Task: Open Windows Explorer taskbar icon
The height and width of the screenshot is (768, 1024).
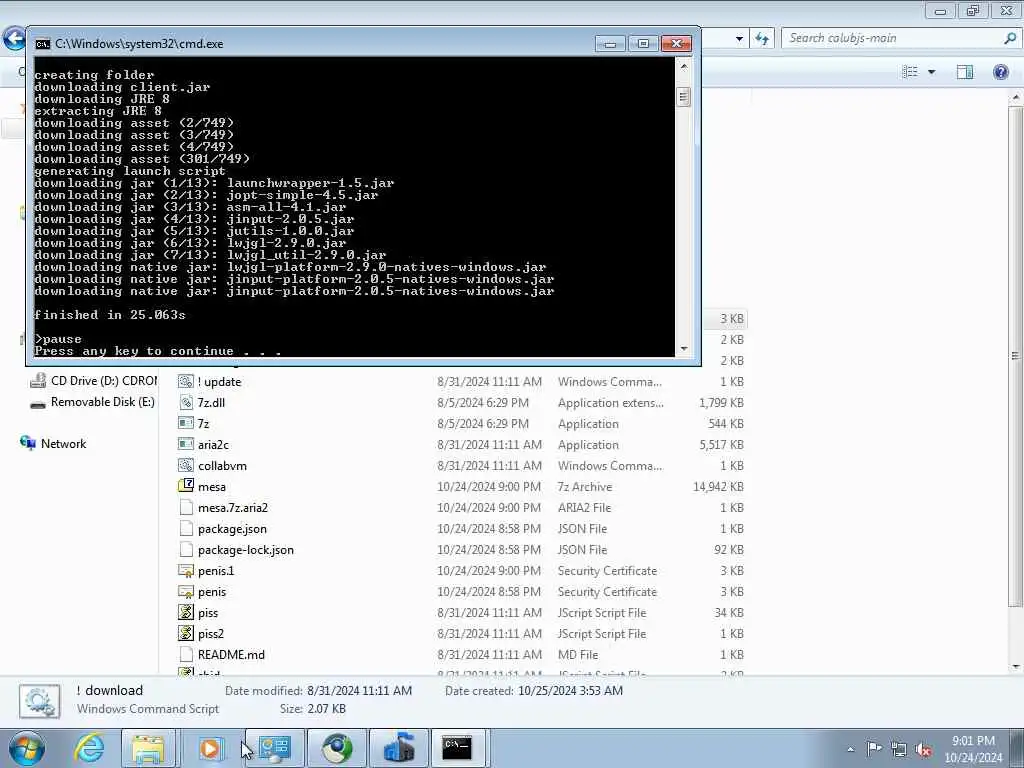Action: pyautogui.click(x=148, y=748)
